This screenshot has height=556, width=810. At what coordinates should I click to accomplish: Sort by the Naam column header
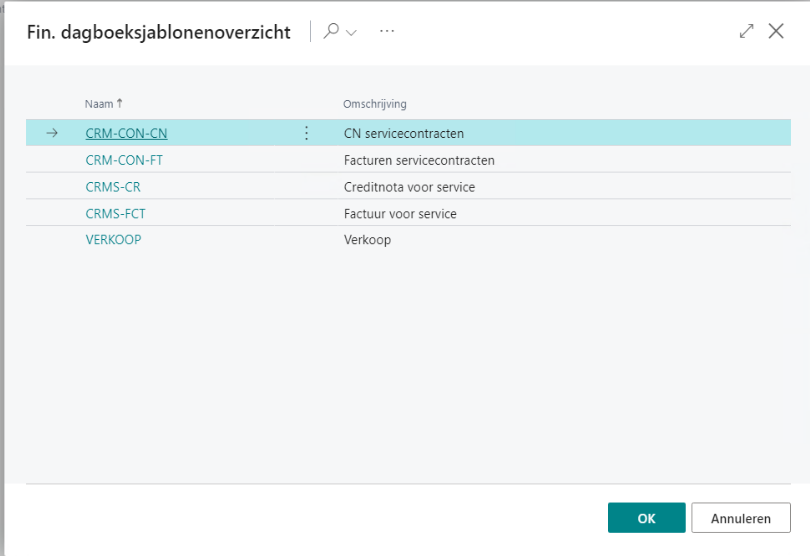pos(99,104)
